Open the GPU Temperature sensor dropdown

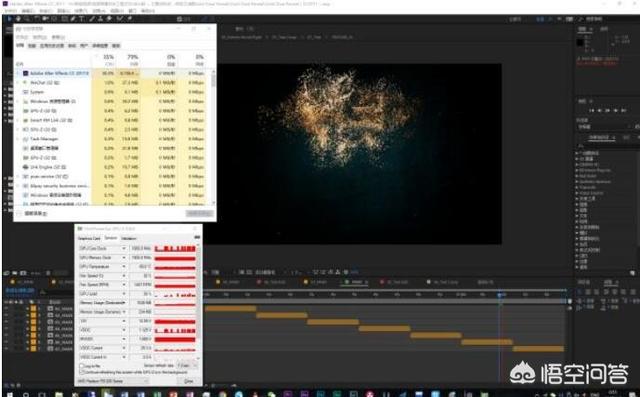pos(124,266)
